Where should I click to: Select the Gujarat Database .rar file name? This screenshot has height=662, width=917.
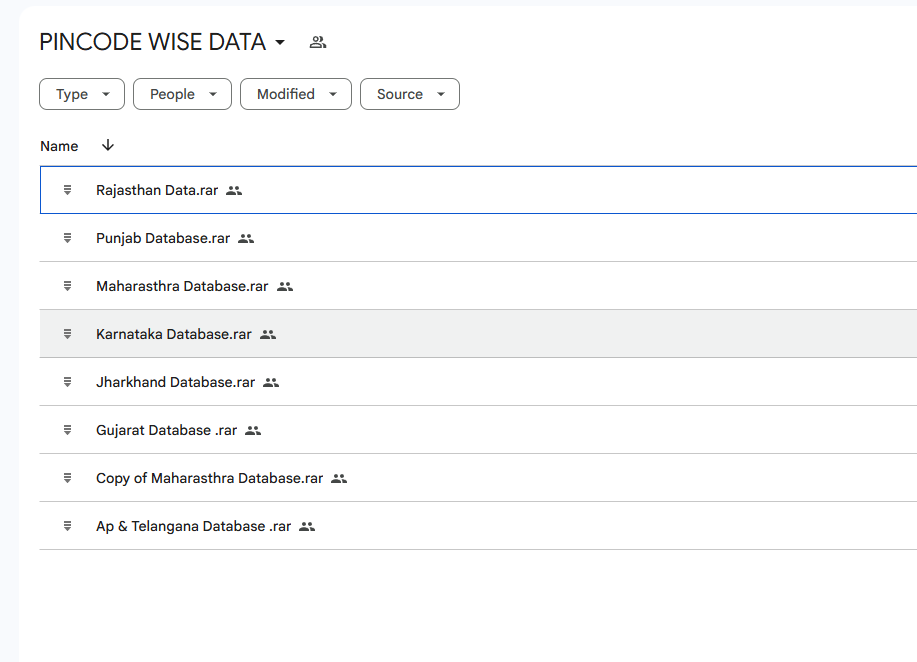click(166, 430)
